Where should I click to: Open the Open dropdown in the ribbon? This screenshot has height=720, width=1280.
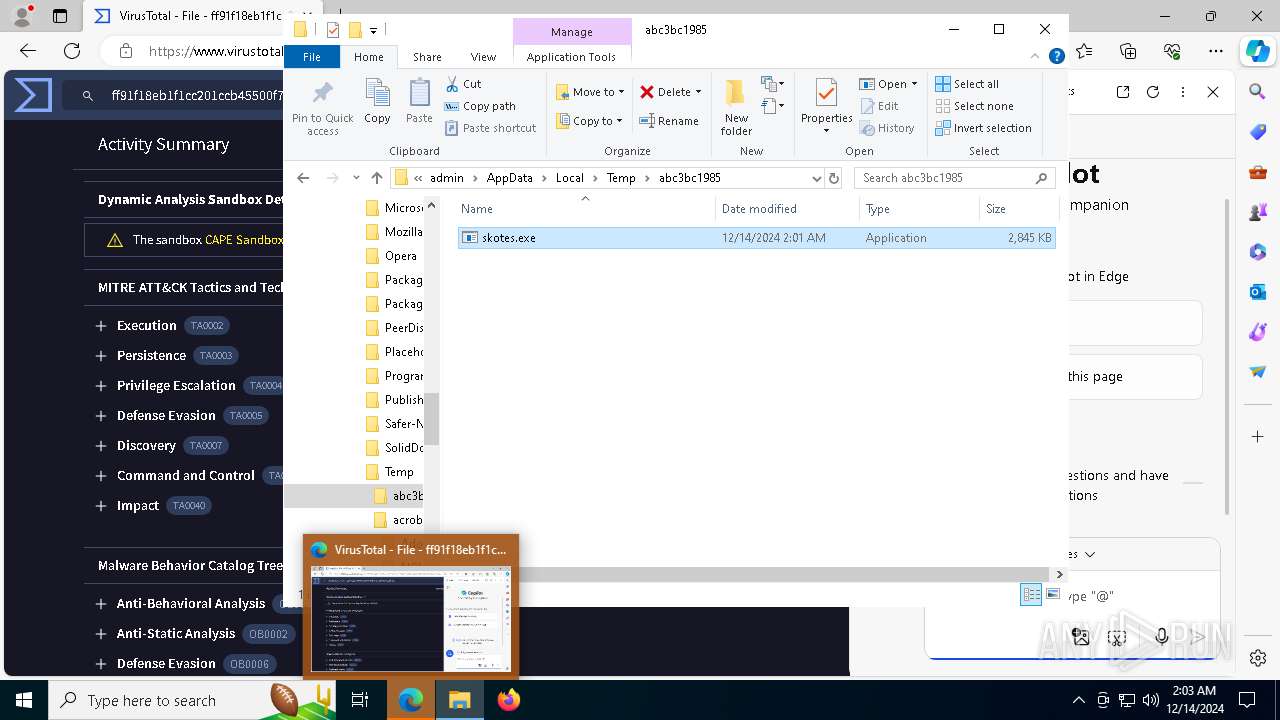point(888,84)
